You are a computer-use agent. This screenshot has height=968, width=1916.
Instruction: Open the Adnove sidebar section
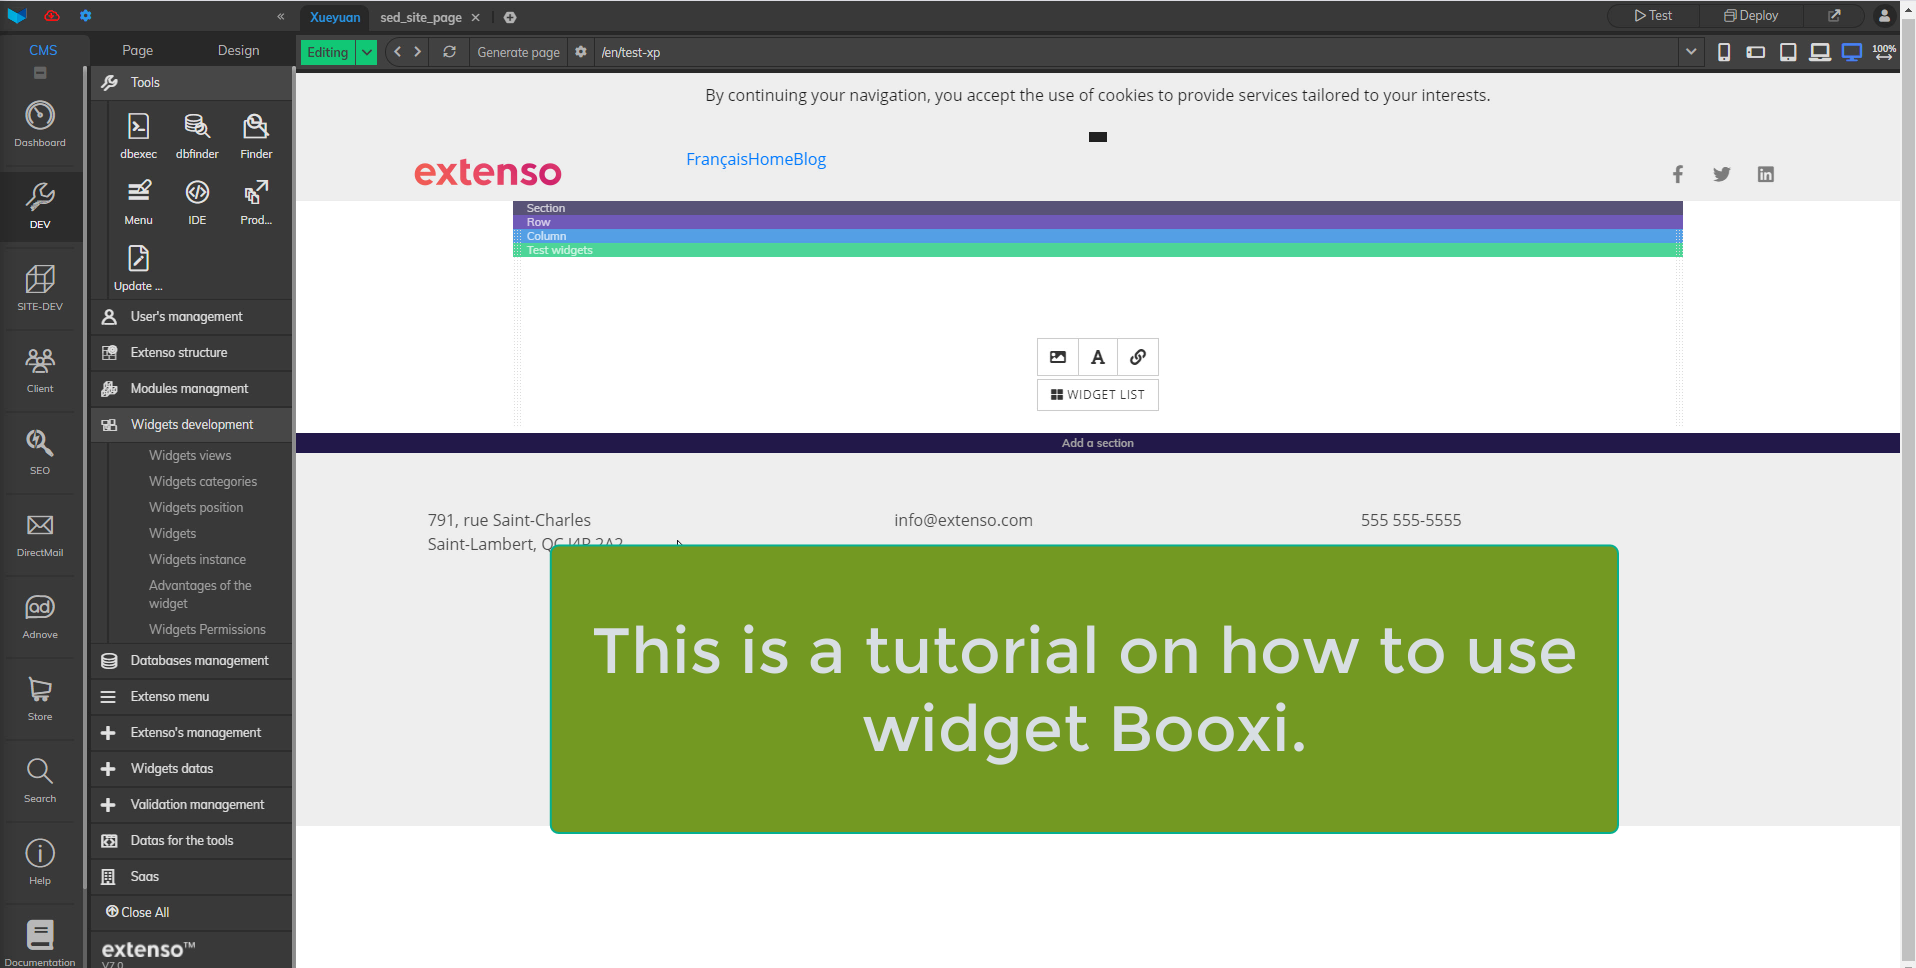[x=40, y=616]
